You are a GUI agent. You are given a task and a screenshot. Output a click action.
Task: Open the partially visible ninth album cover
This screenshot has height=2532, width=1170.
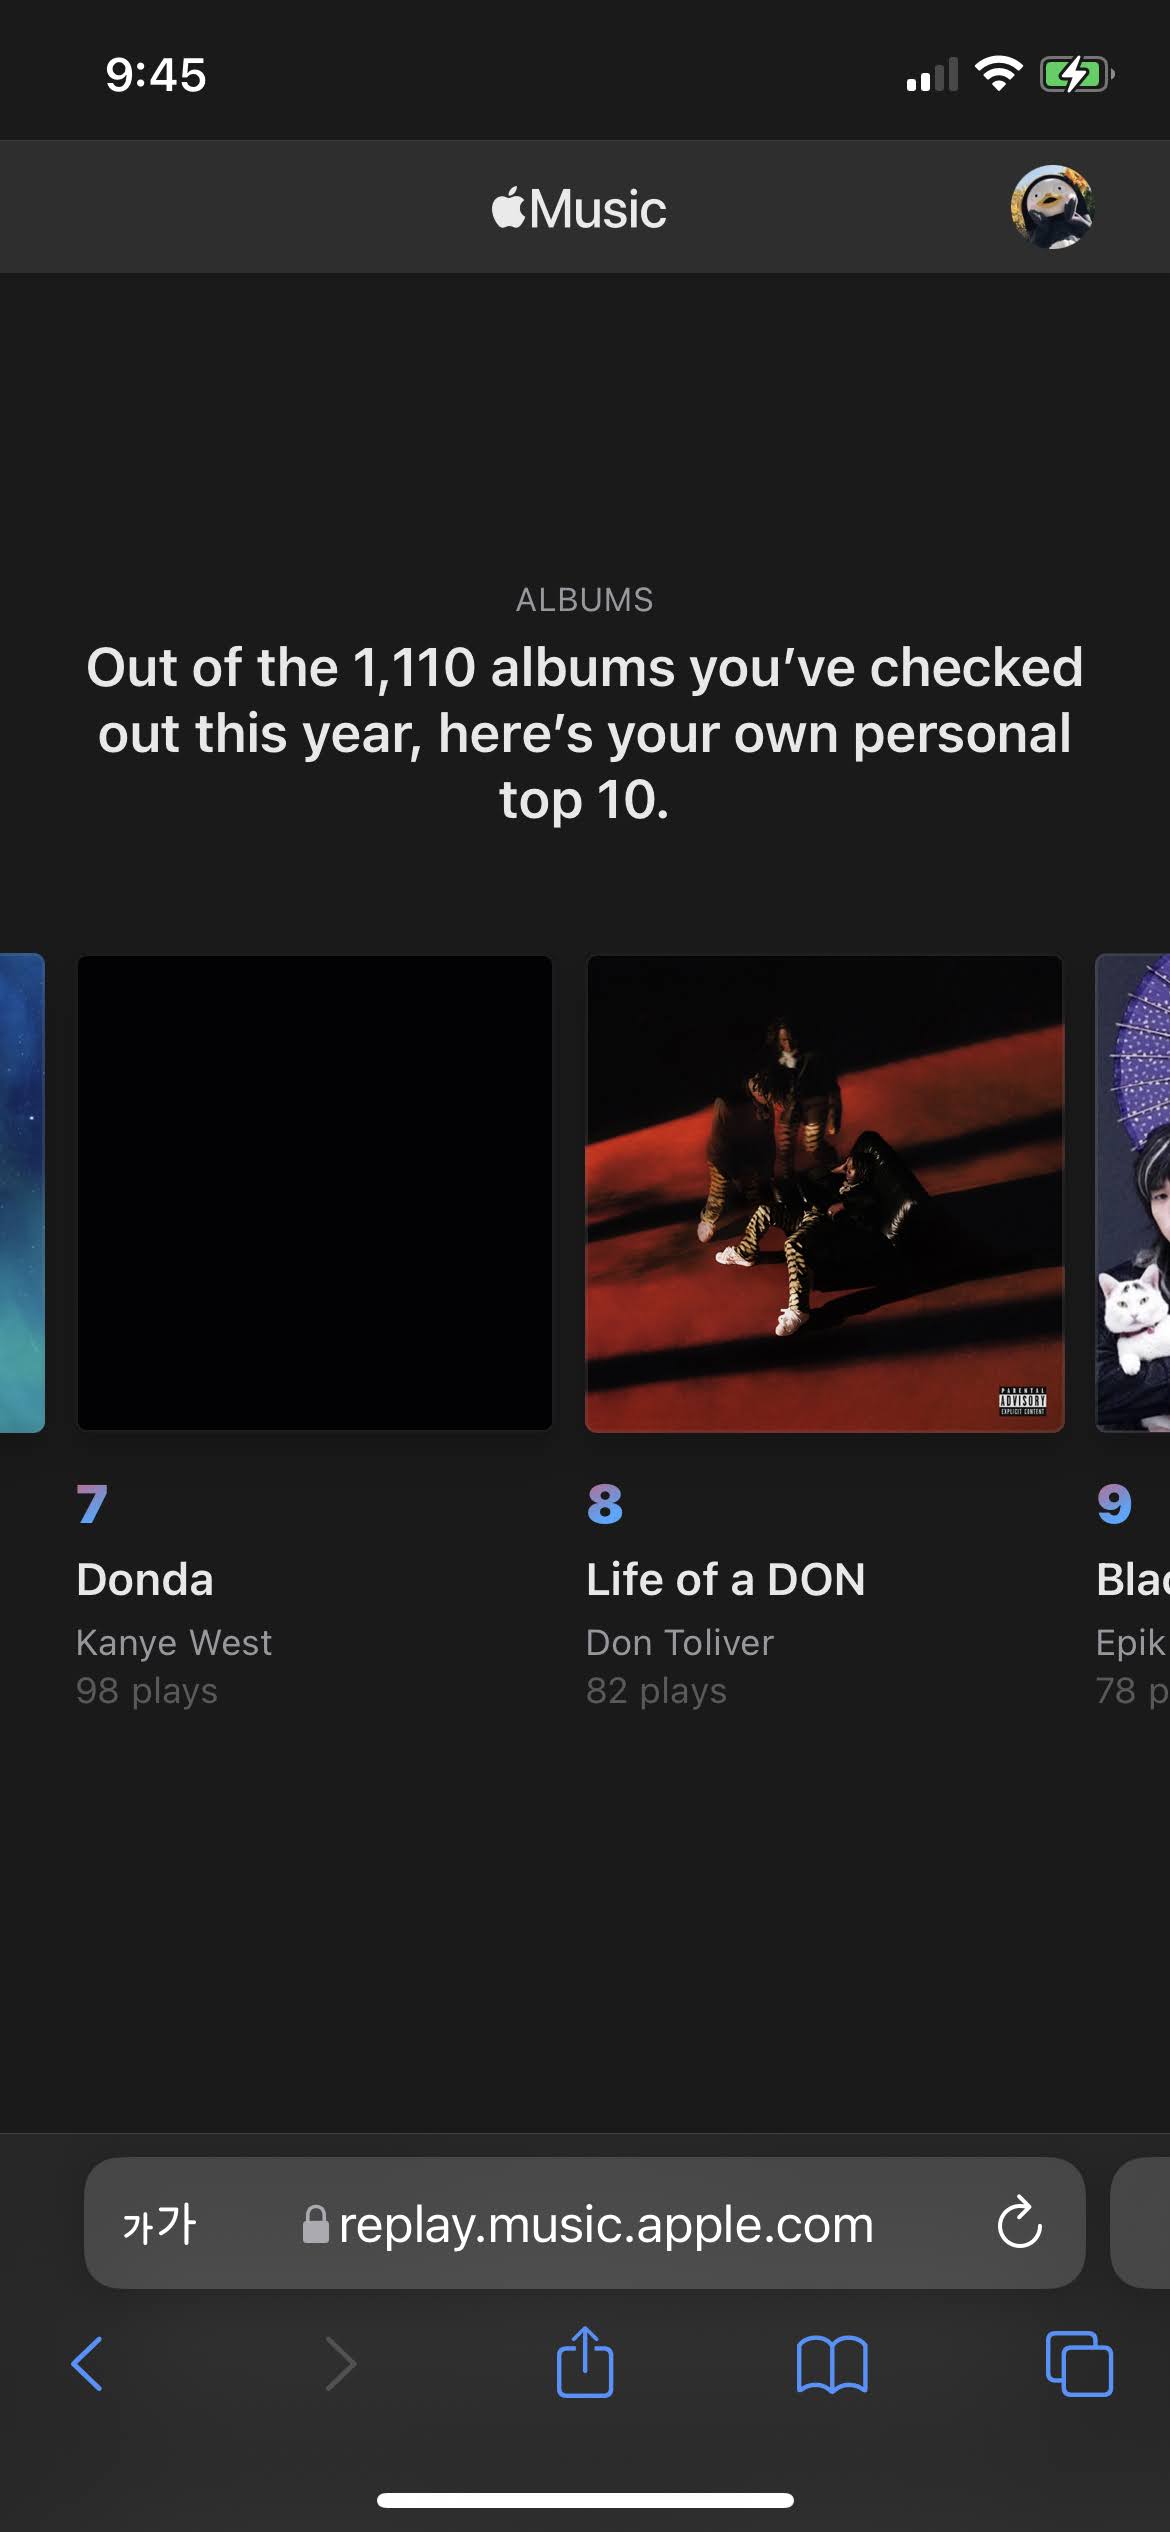[x=1133, y=1193]
